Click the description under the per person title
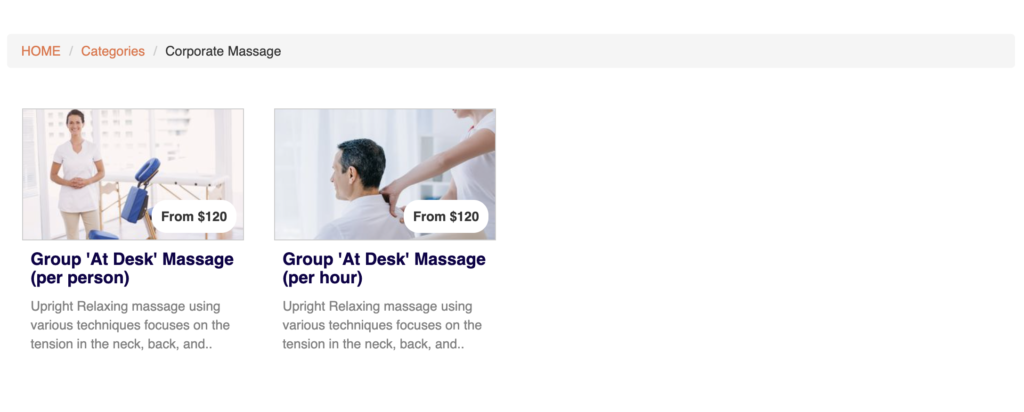1024x412 pixels. click(130, 325)
